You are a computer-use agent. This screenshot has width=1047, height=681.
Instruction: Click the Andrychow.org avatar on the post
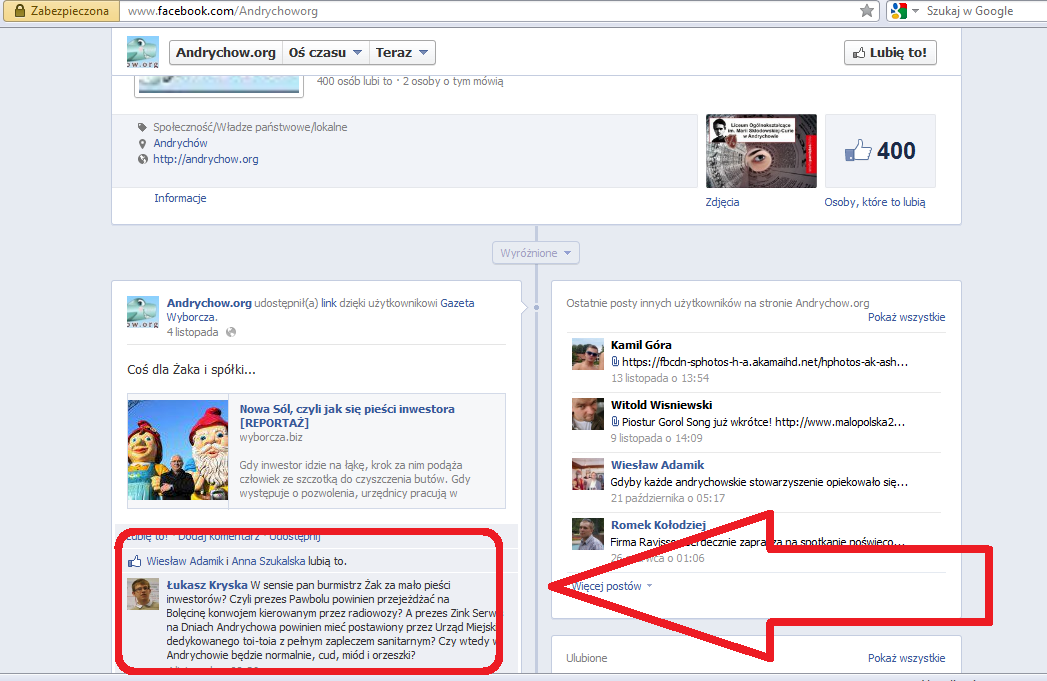coord(143,312)
